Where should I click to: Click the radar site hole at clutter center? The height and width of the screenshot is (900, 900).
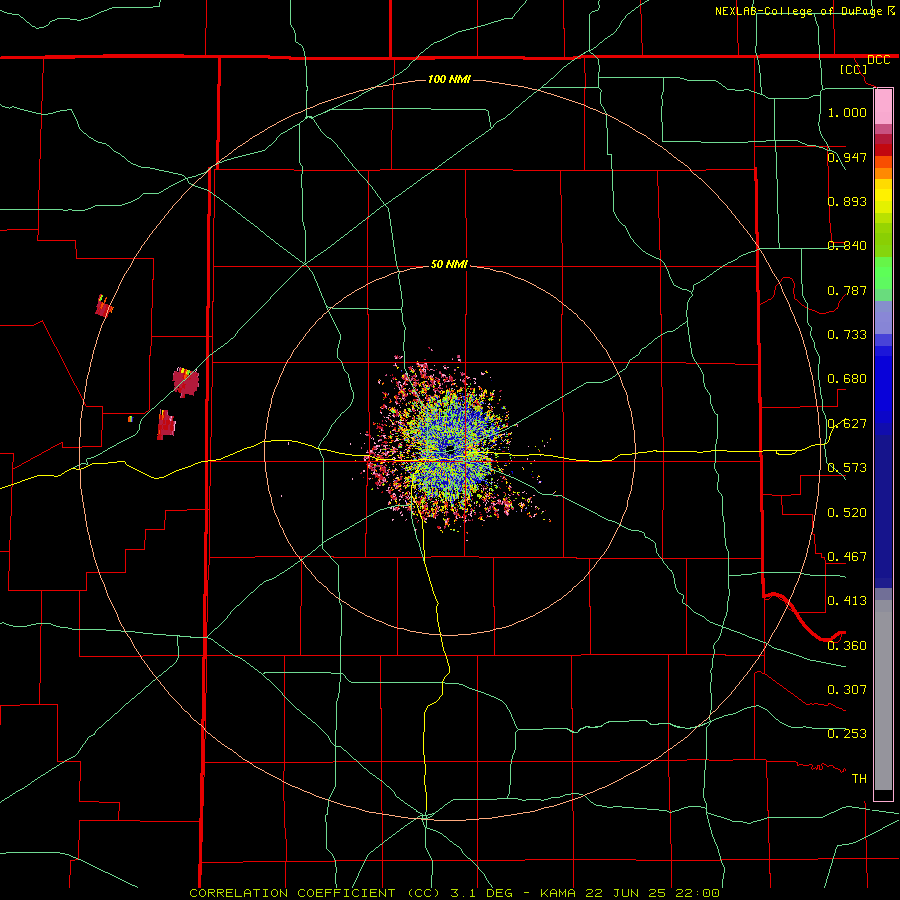click(450, 449)
